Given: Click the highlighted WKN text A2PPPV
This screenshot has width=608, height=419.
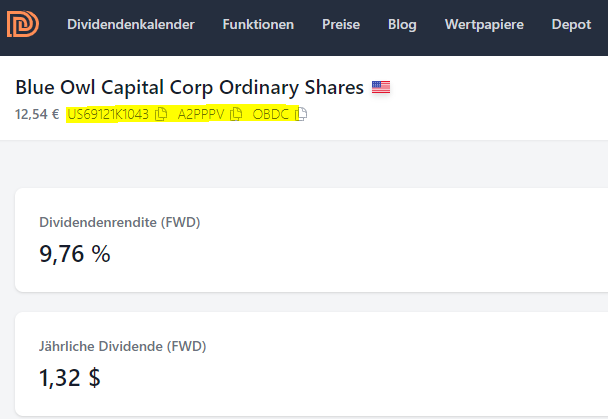Looking at the screenshot, I should 202,114.
